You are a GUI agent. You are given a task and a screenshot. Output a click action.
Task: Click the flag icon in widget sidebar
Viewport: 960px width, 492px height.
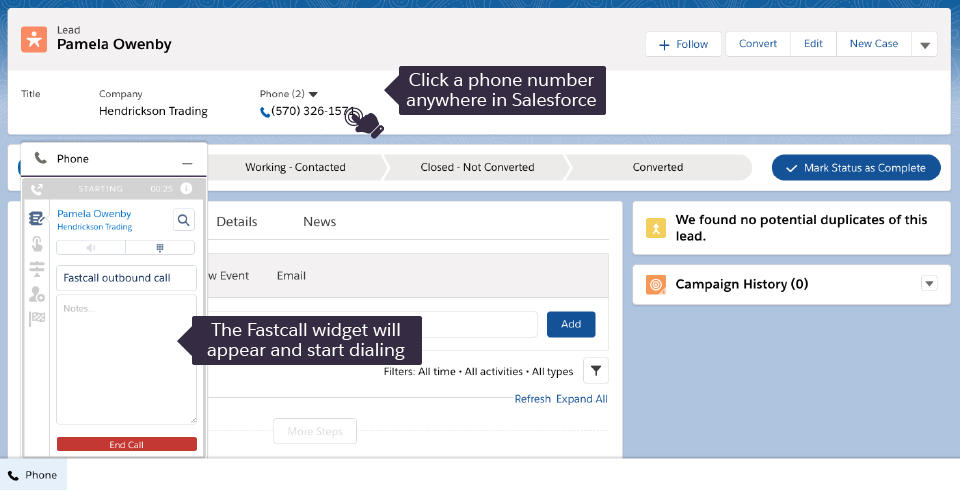click(37, 319)
